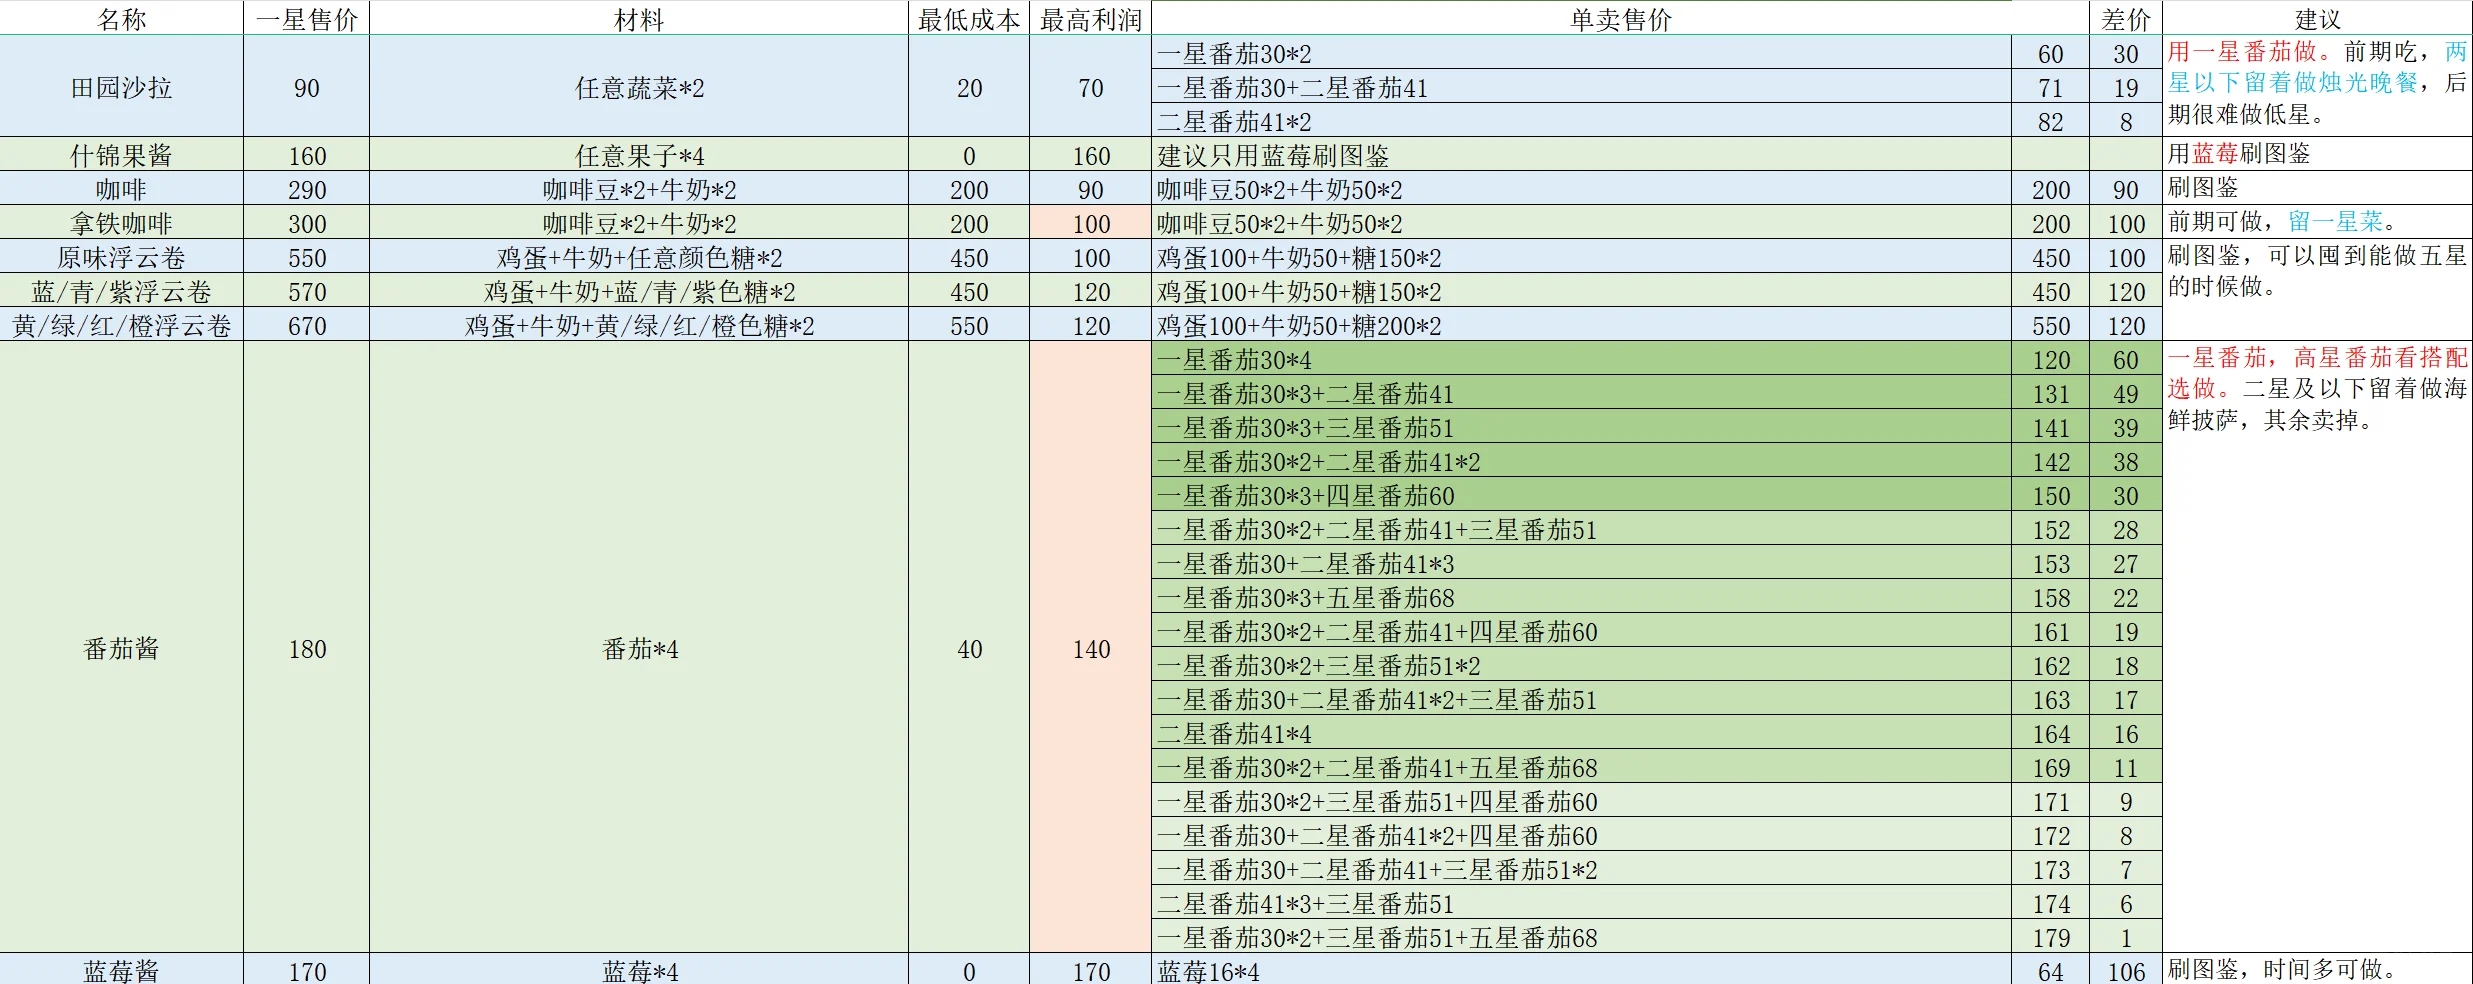
Task: Select the 一星番茄30*3+五星番茄68 cell
Action: [x=1581, y=597]
